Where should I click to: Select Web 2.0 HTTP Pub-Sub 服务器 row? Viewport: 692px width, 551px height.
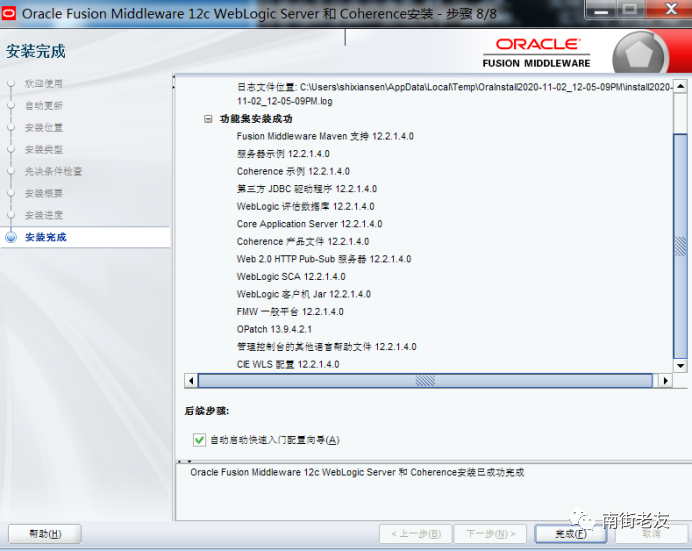[x=324, y=259]
